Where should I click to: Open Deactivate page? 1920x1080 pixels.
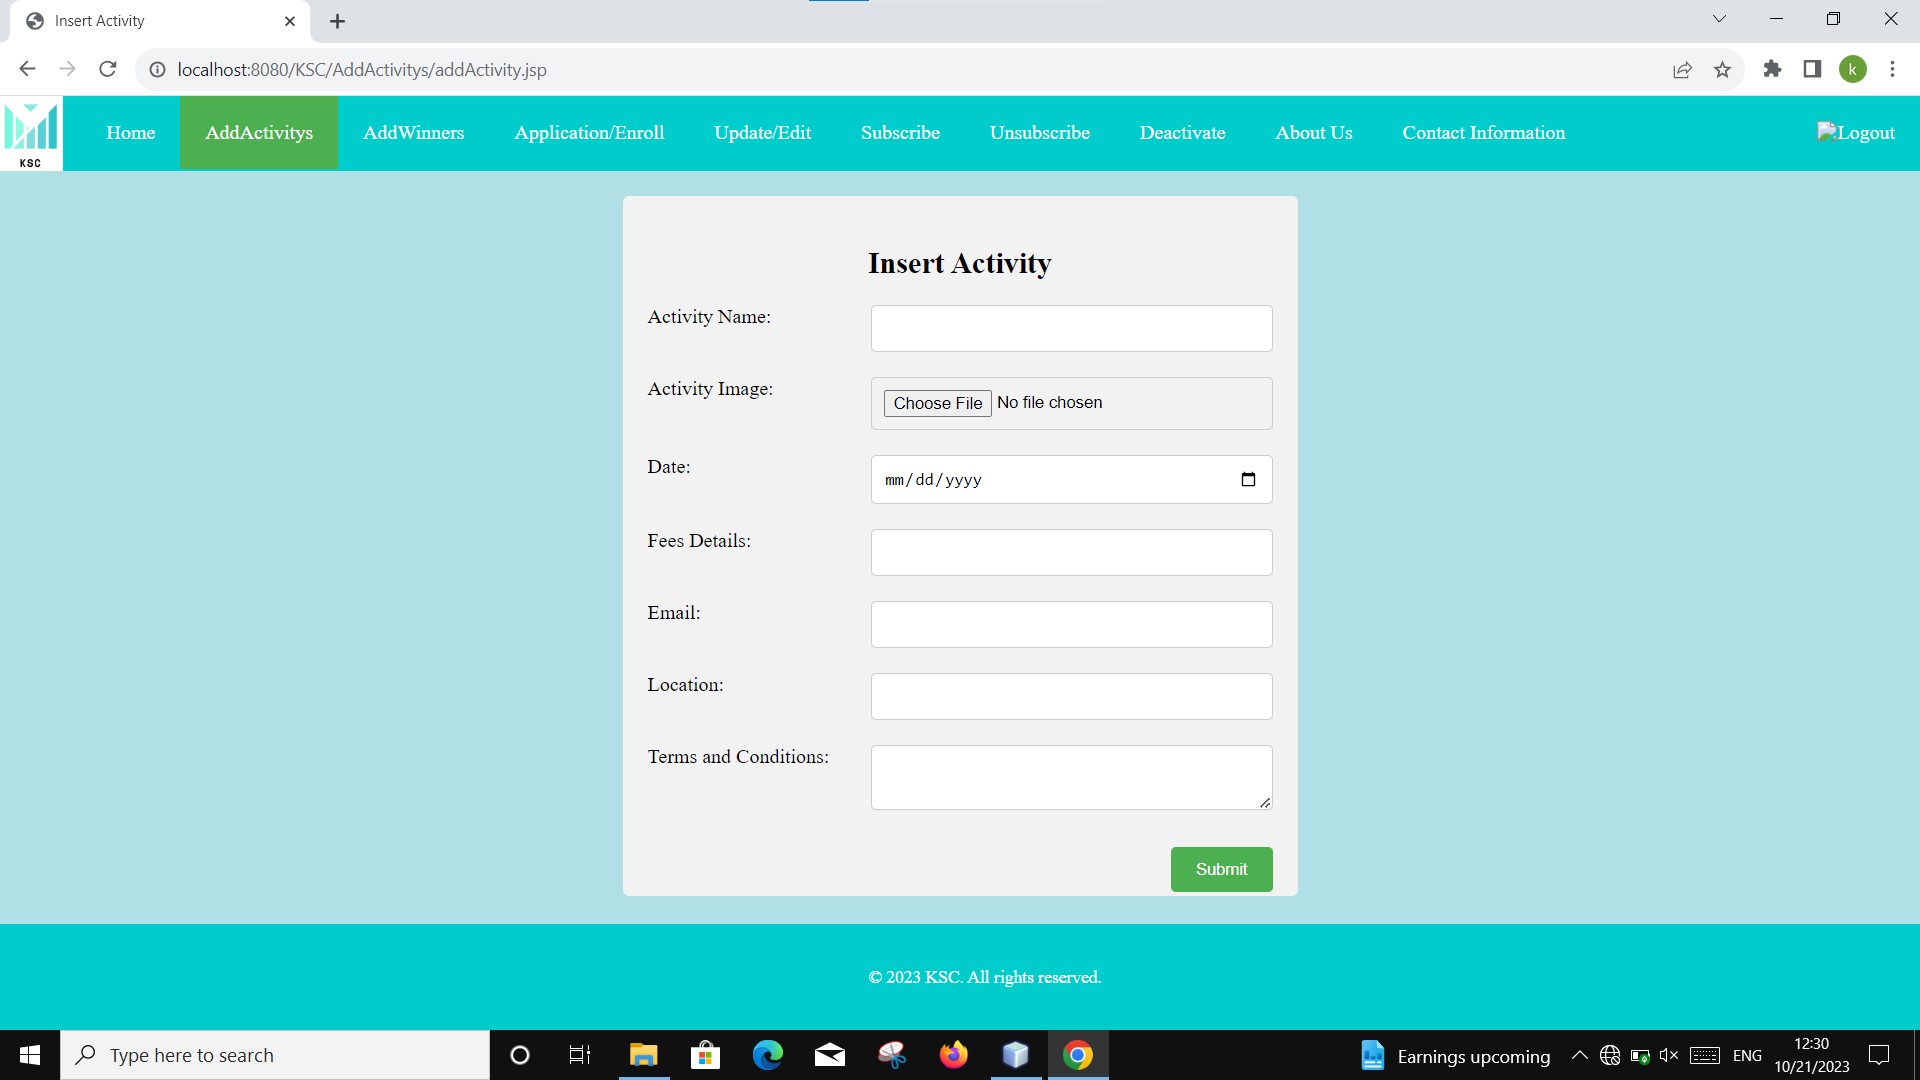(x=1182, y=133)
